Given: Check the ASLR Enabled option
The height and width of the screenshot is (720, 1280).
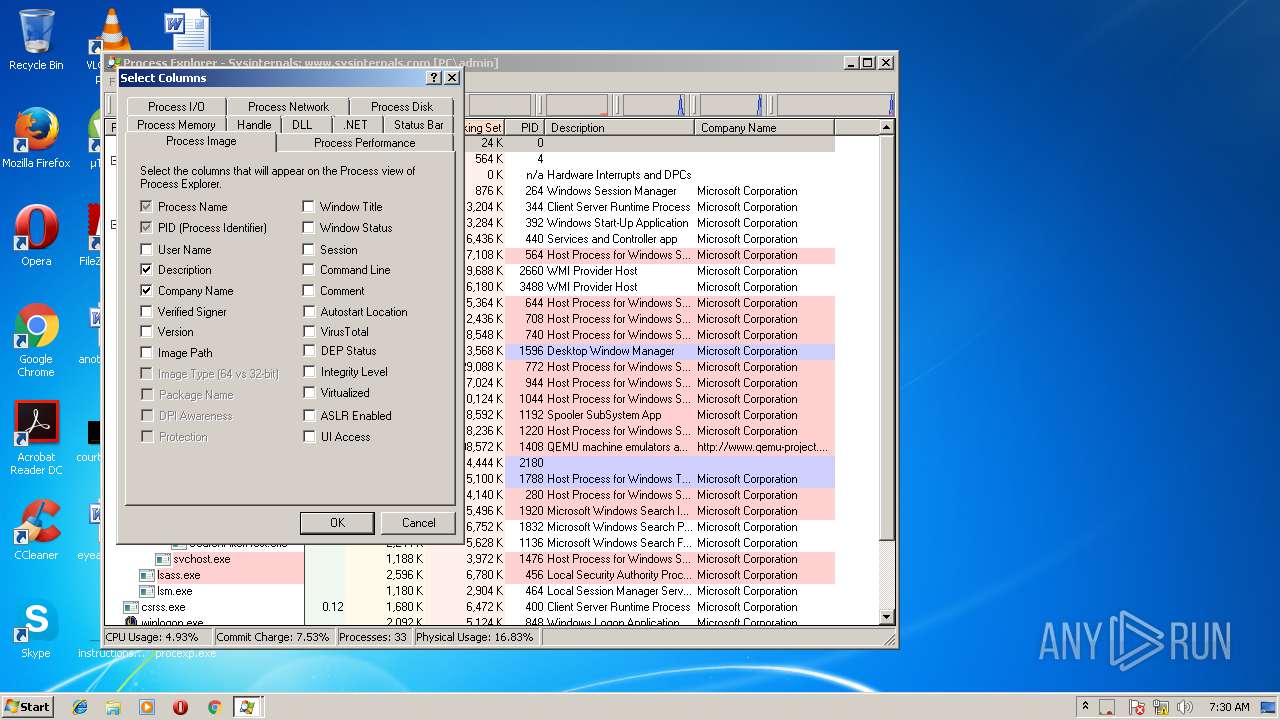Looking at the screenshot, I should coord(309,416).
